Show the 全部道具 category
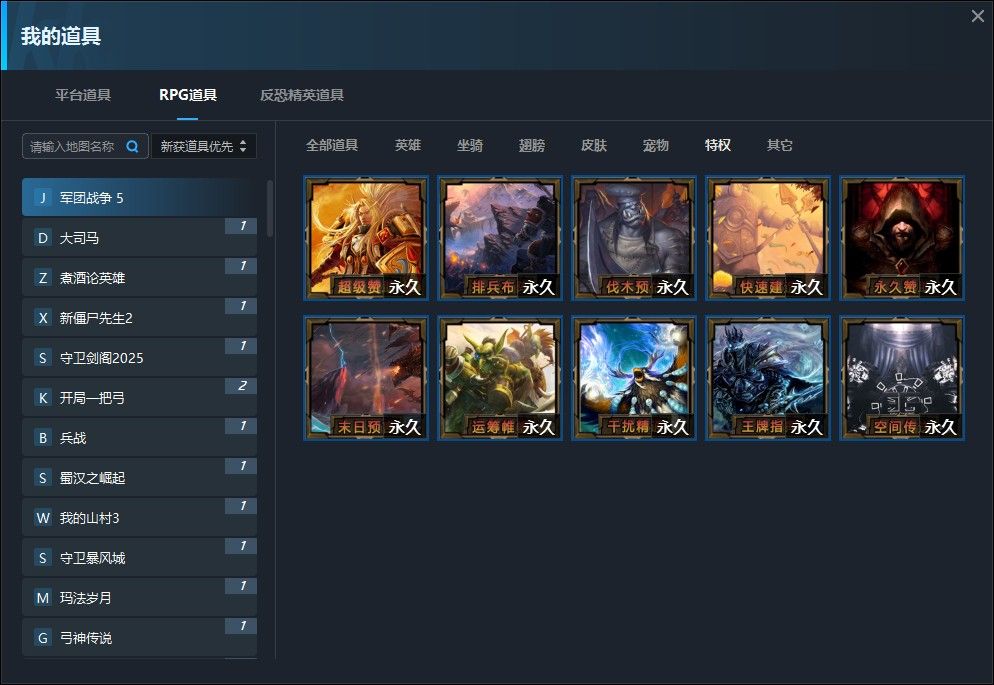Viewport: 994px width, 685px height. (332, 145)
